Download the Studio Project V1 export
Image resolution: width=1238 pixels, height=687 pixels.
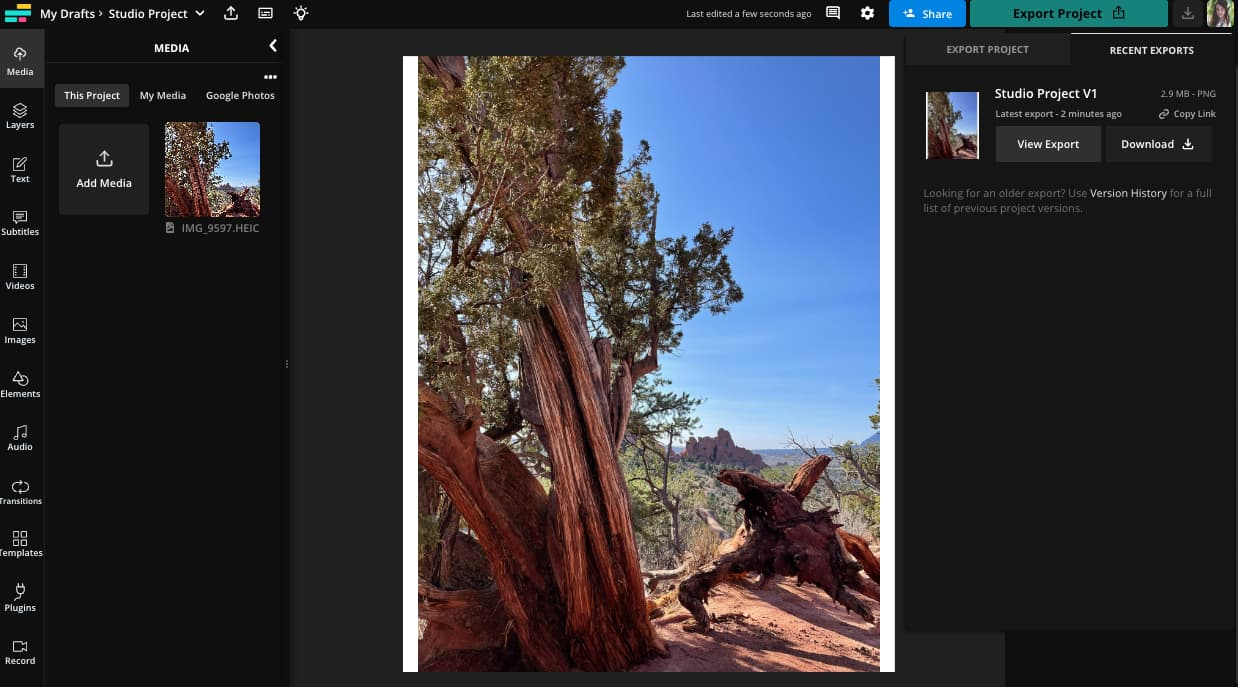[x=1158, y=144]
